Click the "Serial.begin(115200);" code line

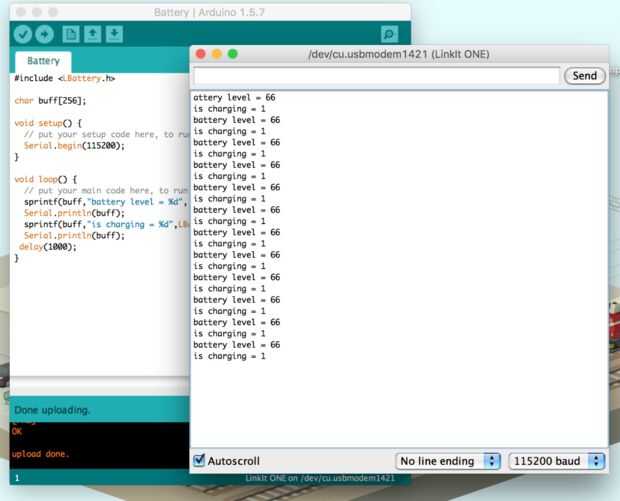74,146
